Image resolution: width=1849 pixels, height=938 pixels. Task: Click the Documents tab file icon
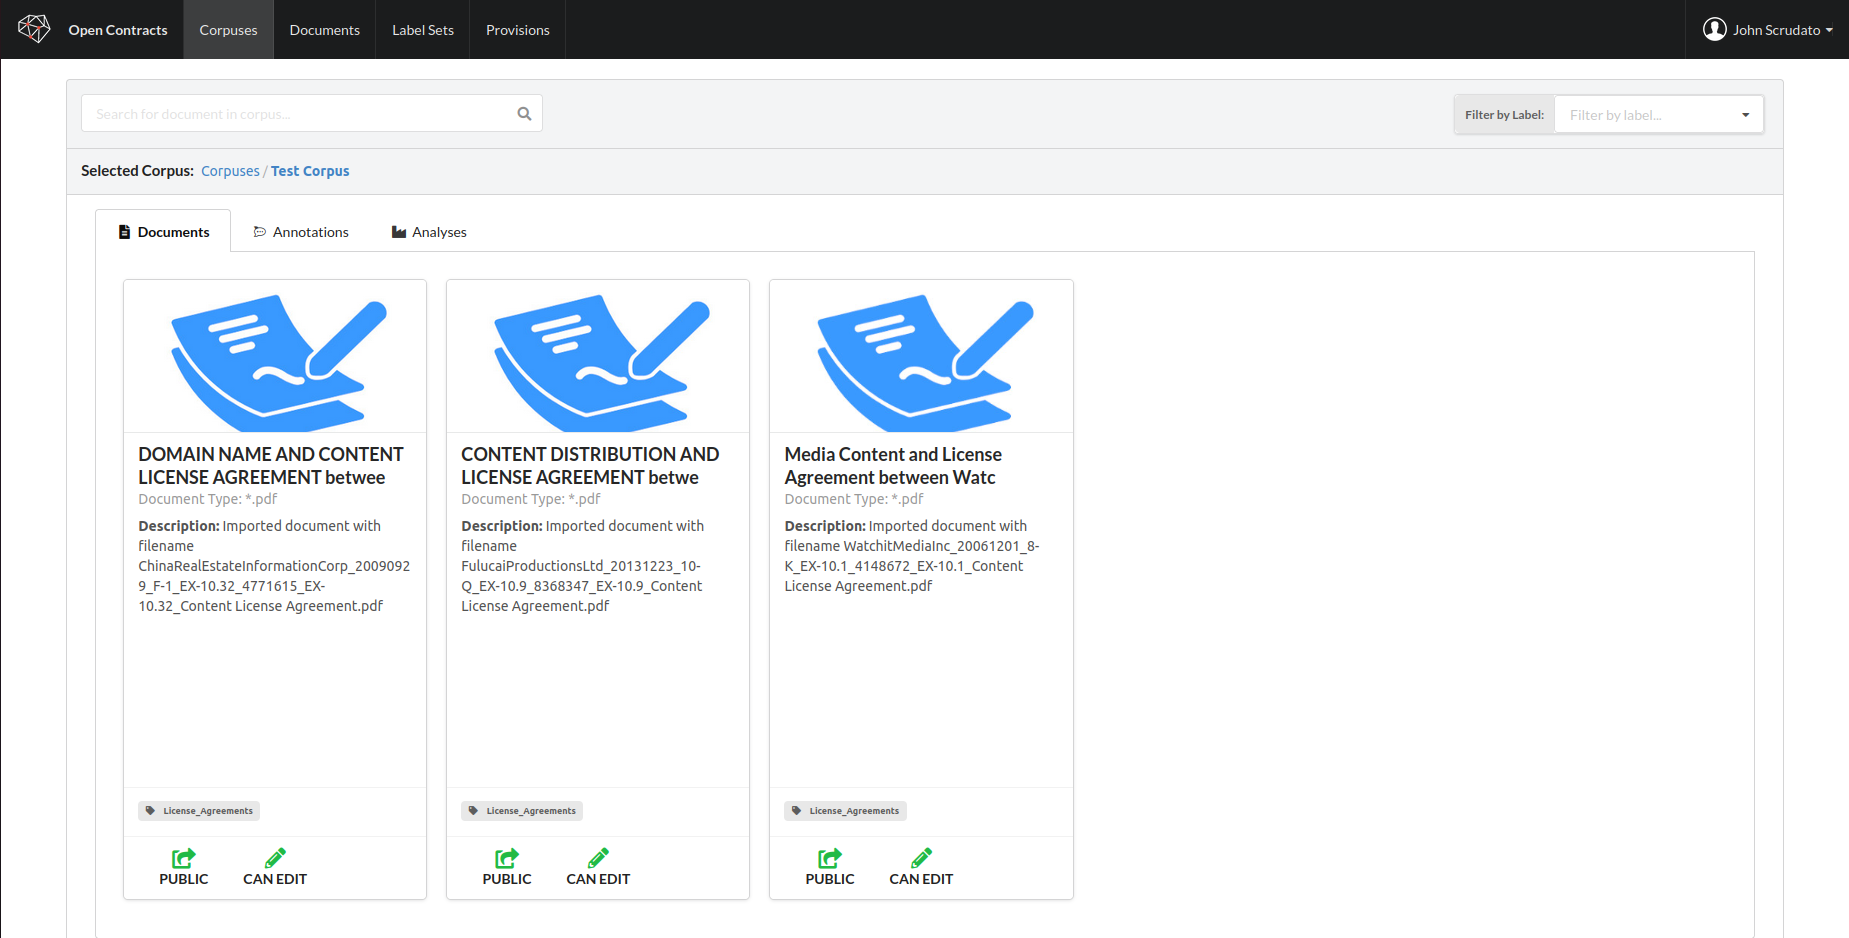[124, 232]
